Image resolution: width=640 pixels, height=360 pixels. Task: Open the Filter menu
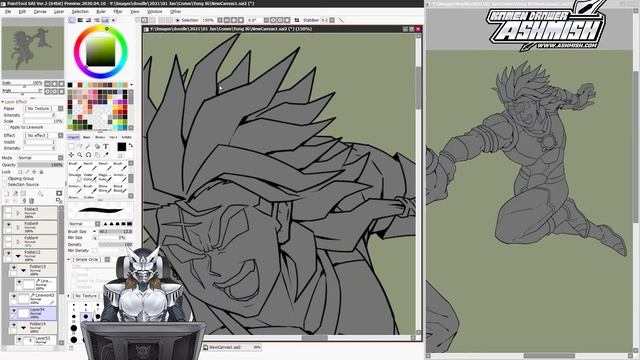point(118,12)
